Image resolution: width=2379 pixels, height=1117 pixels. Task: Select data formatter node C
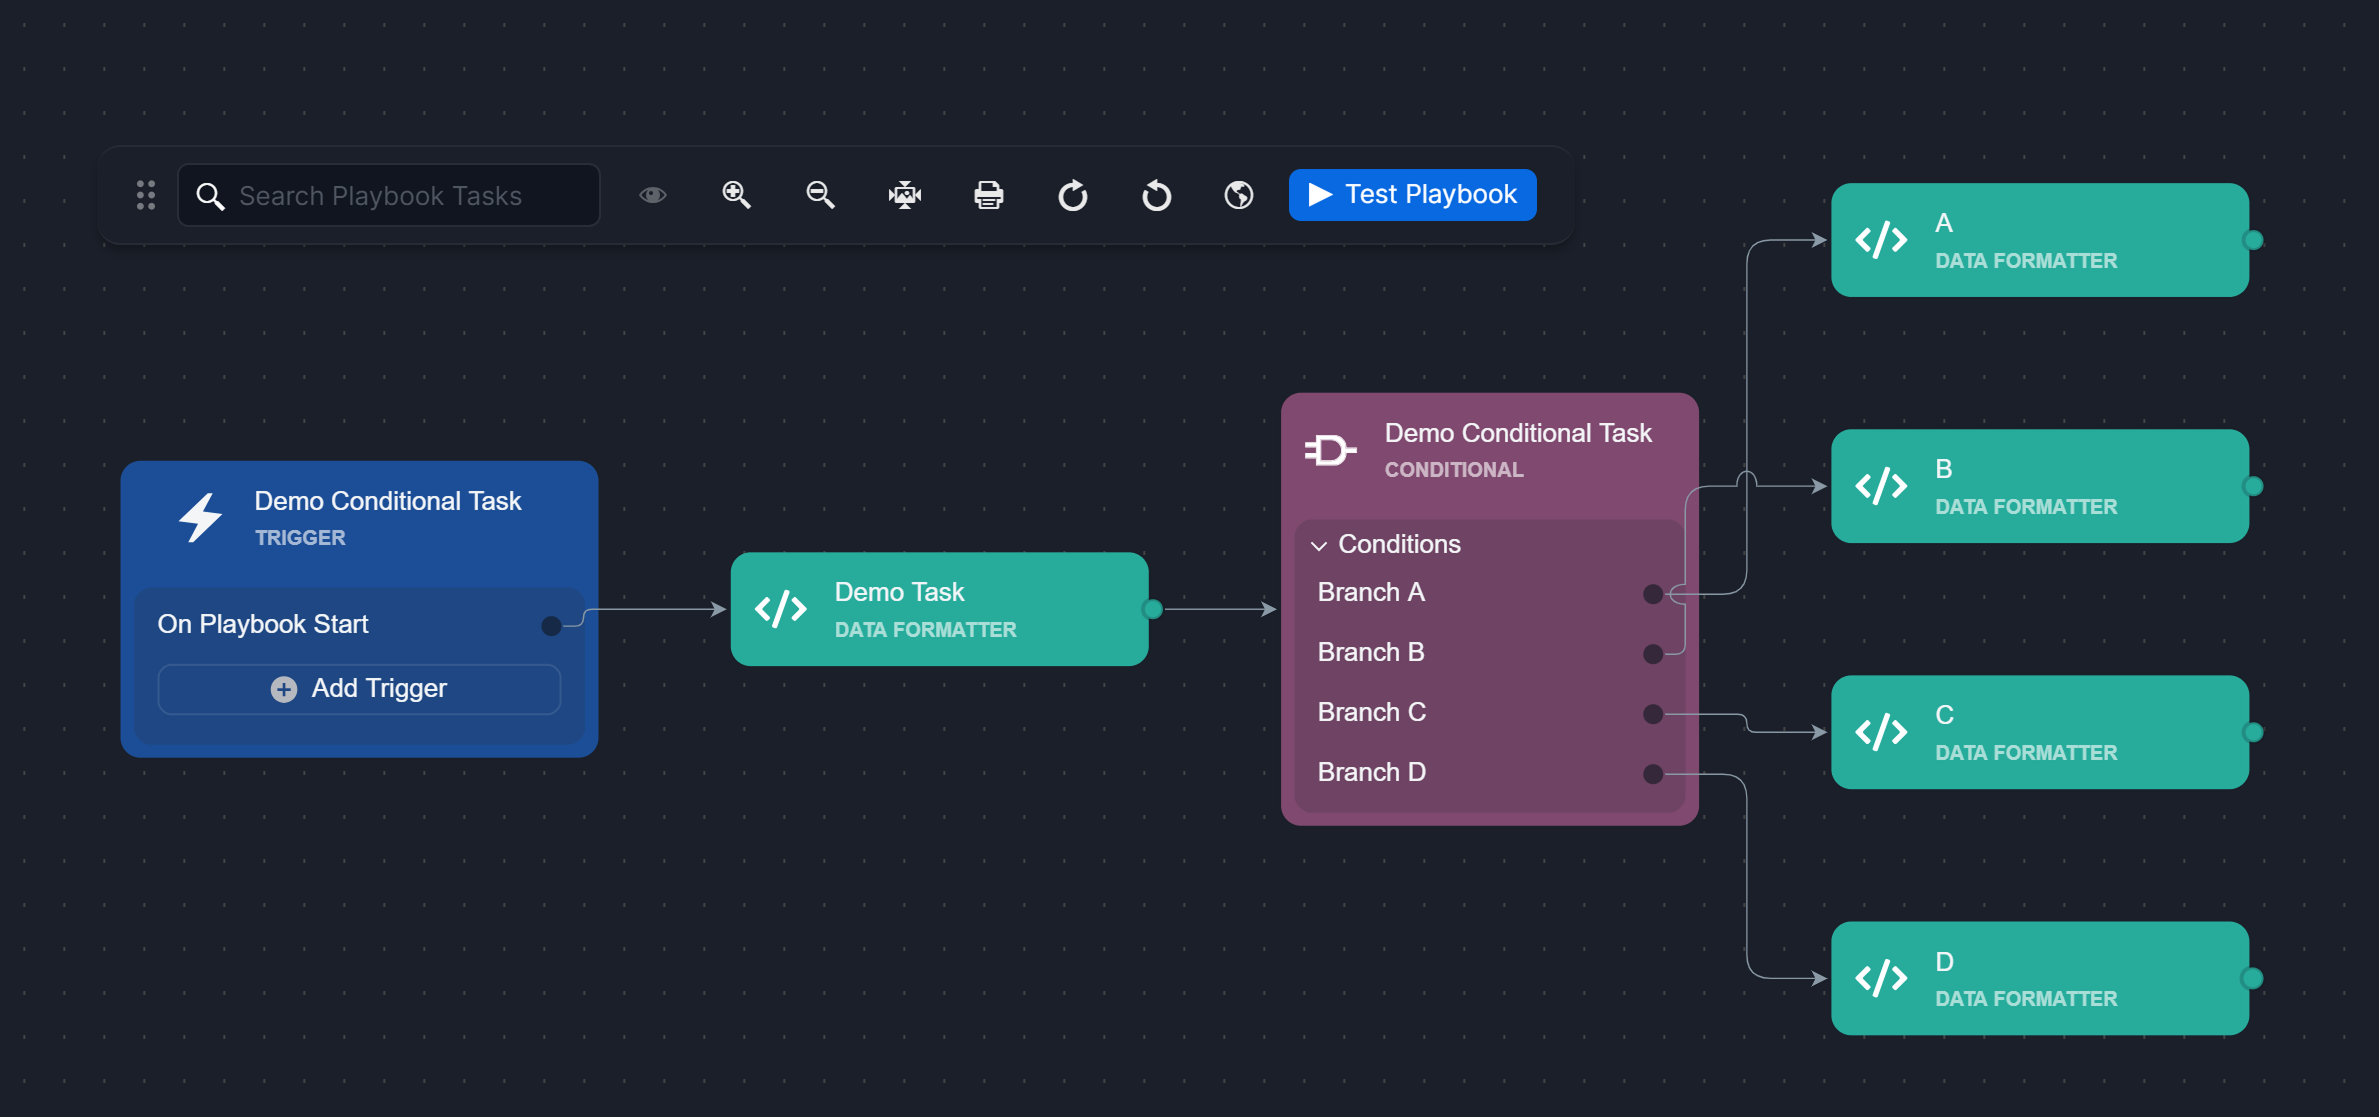pyautogui.click(x=2038, y=732)
